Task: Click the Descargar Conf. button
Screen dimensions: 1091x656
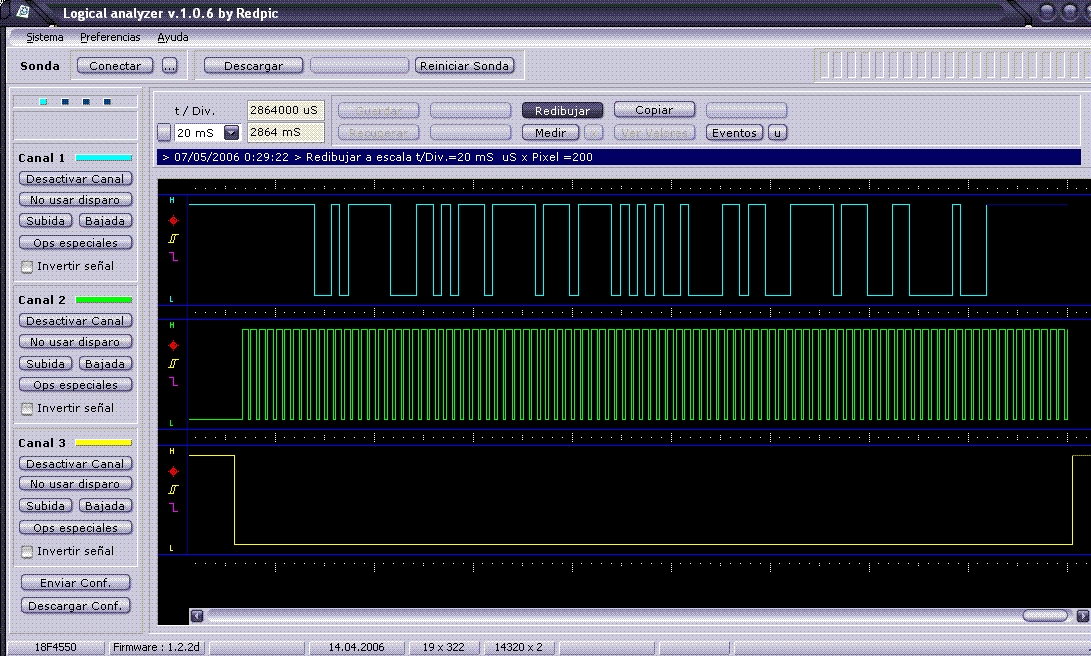Action: 75,605
